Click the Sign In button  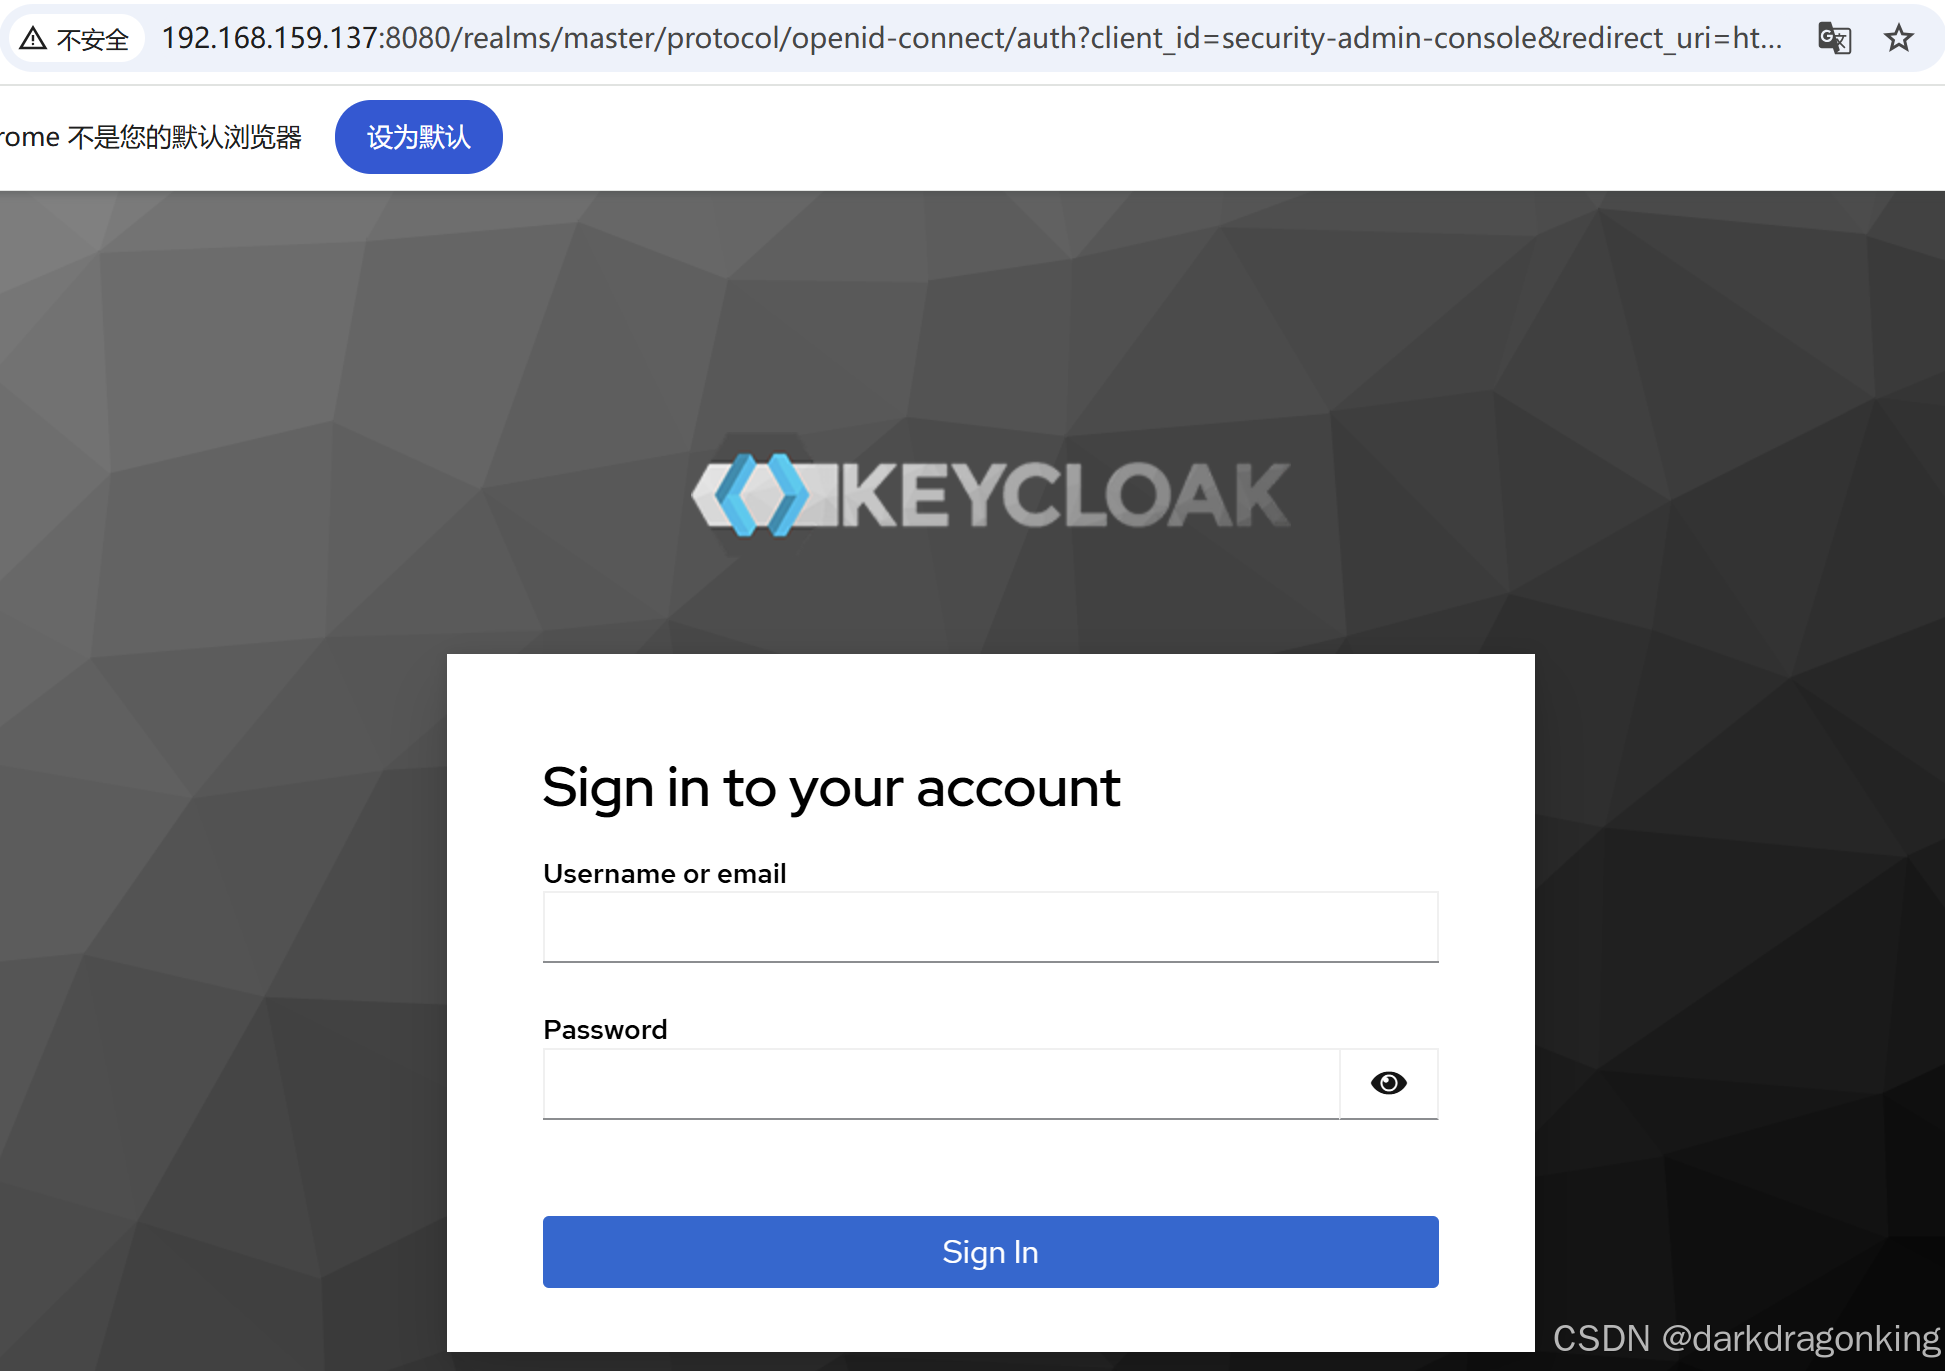pos(990,1251)
